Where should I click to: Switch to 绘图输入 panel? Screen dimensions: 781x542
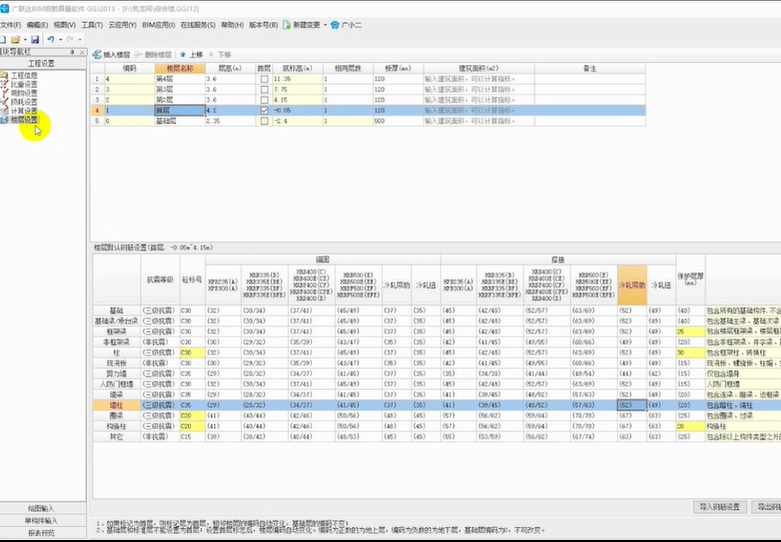(x=42, y=508)
